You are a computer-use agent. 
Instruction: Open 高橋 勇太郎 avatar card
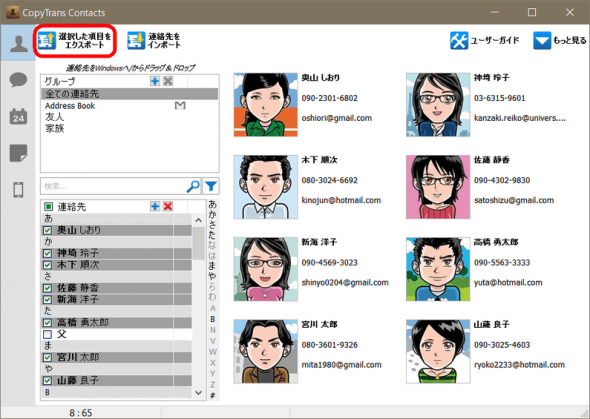(x=438, y=269)
